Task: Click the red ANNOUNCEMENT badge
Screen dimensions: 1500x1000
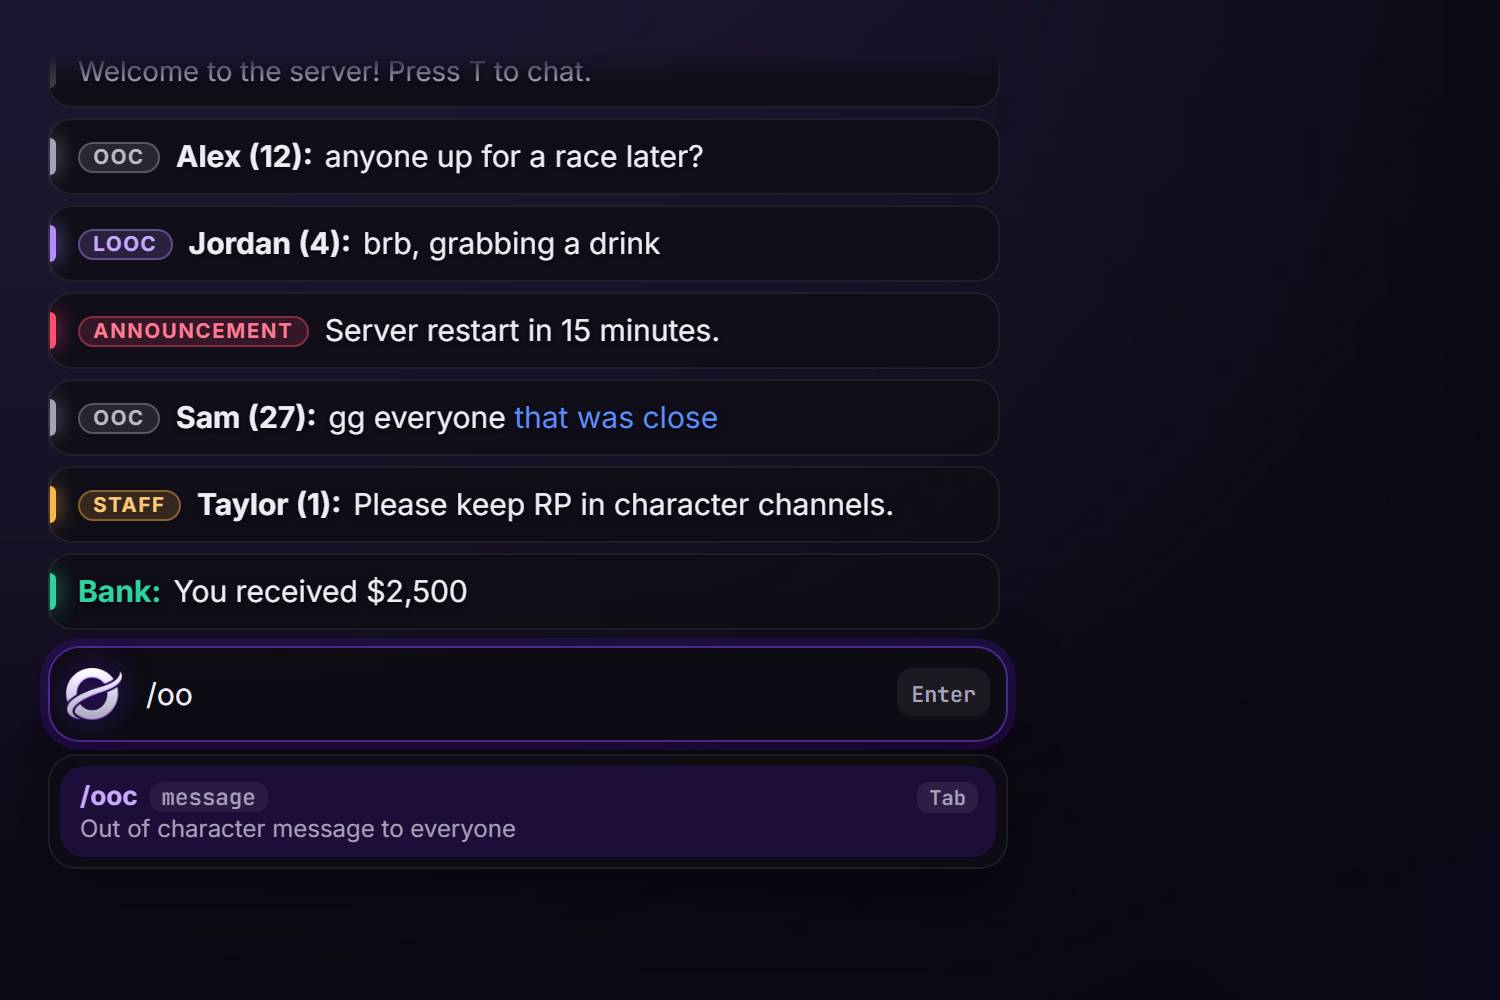Action: coord(193,331)
